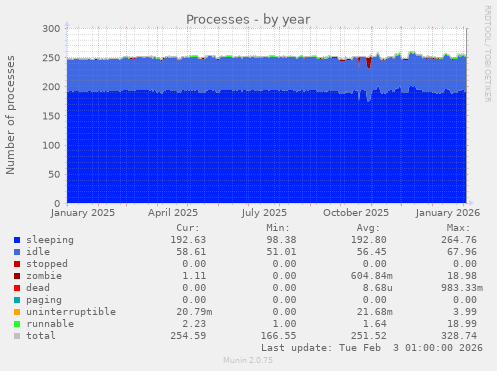
Task: Click the 'dead' legend label
Action: [x=38, y=288]
